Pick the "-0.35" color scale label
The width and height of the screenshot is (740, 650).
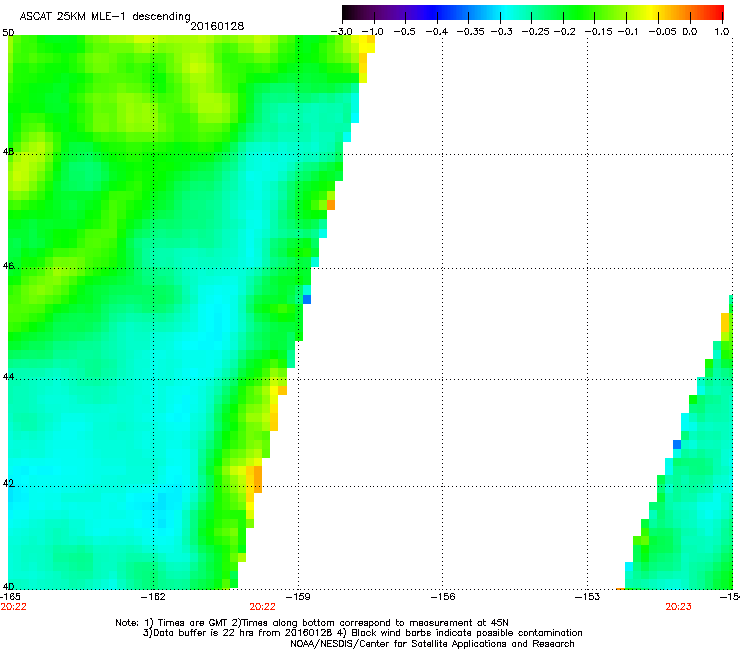pyautogui.click(x=471, y=32)
